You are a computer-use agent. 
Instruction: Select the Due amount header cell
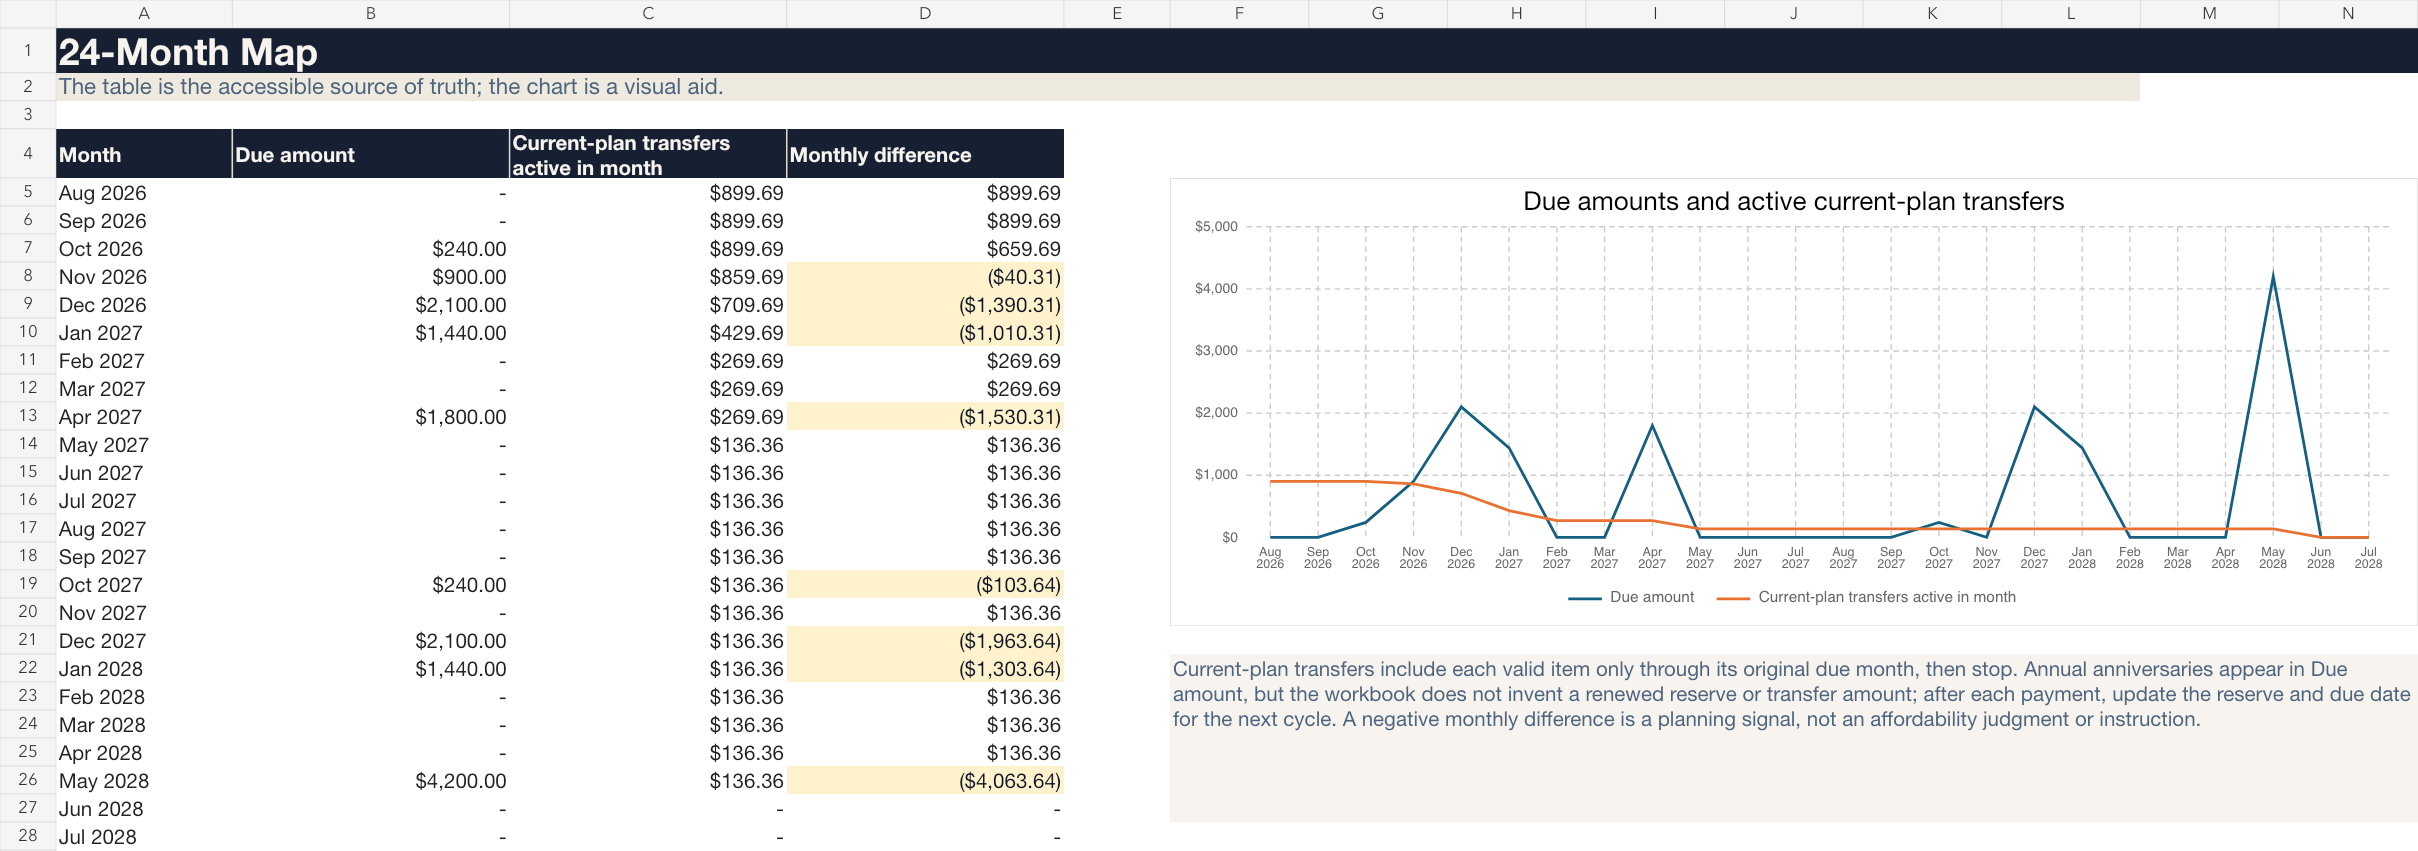(x=371, y=154)
